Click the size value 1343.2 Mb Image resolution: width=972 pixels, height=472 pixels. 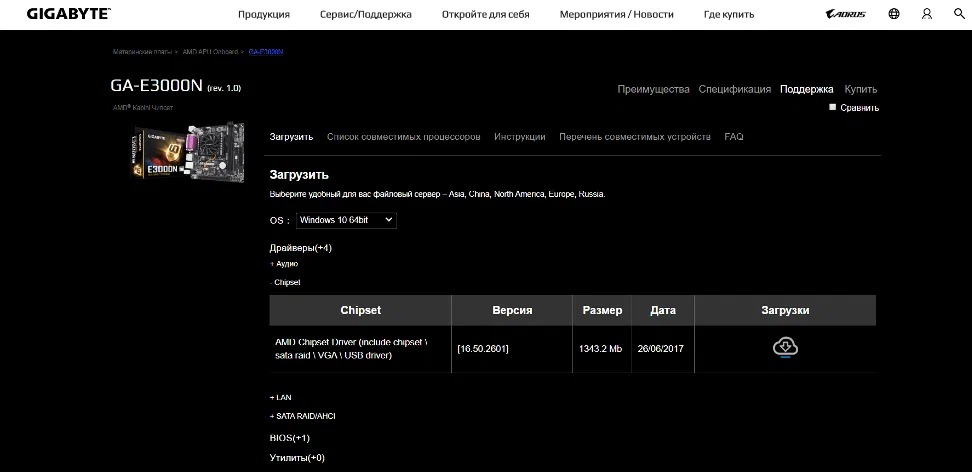coord(600,349)
